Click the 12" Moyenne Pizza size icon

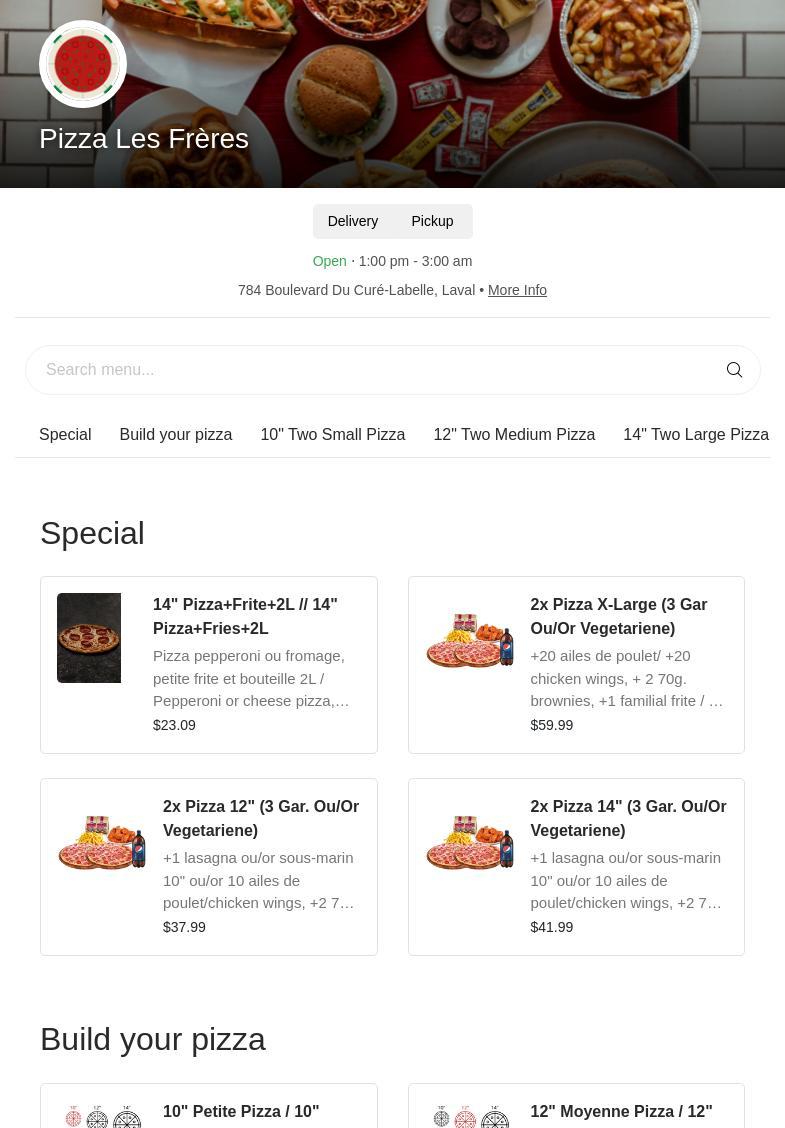tap(470, 1116)
